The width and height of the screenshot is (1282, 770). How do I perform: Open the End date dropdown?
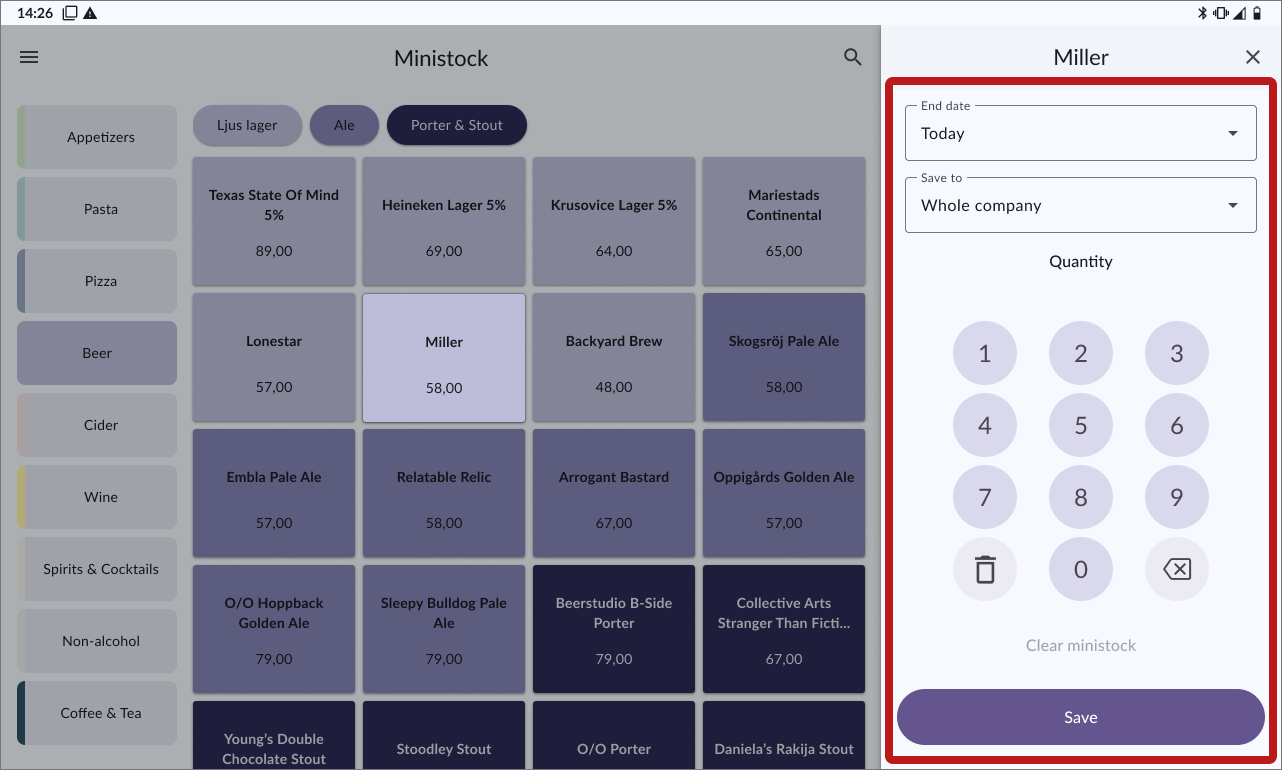[1081, 133]
